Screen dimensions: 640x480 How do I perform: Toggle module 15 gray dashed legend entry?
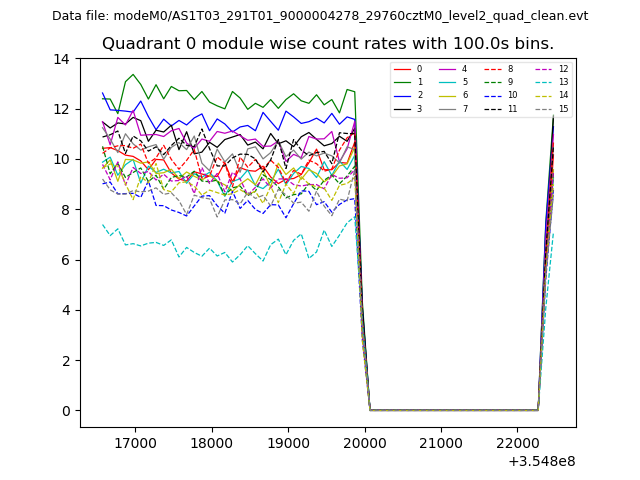click(550, 108)
